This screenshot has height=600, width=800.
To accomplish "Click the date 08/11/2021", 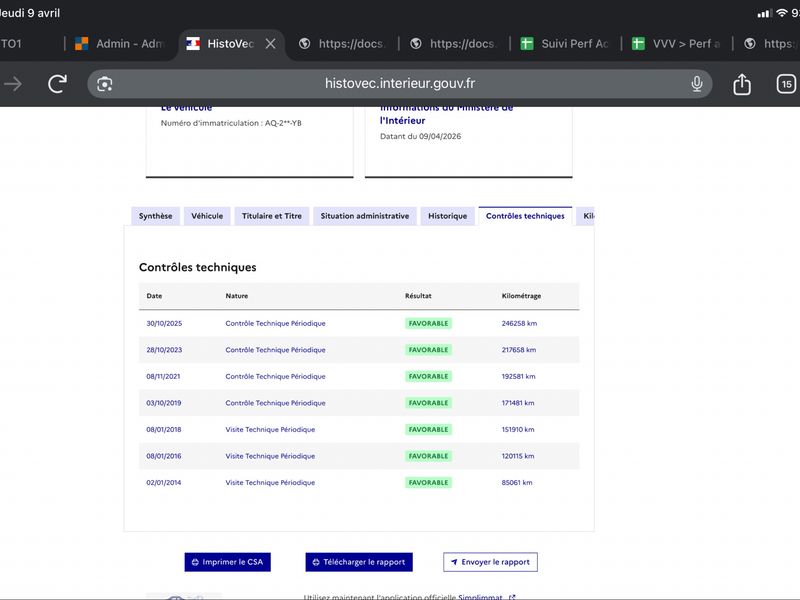I will coord(163,377).
